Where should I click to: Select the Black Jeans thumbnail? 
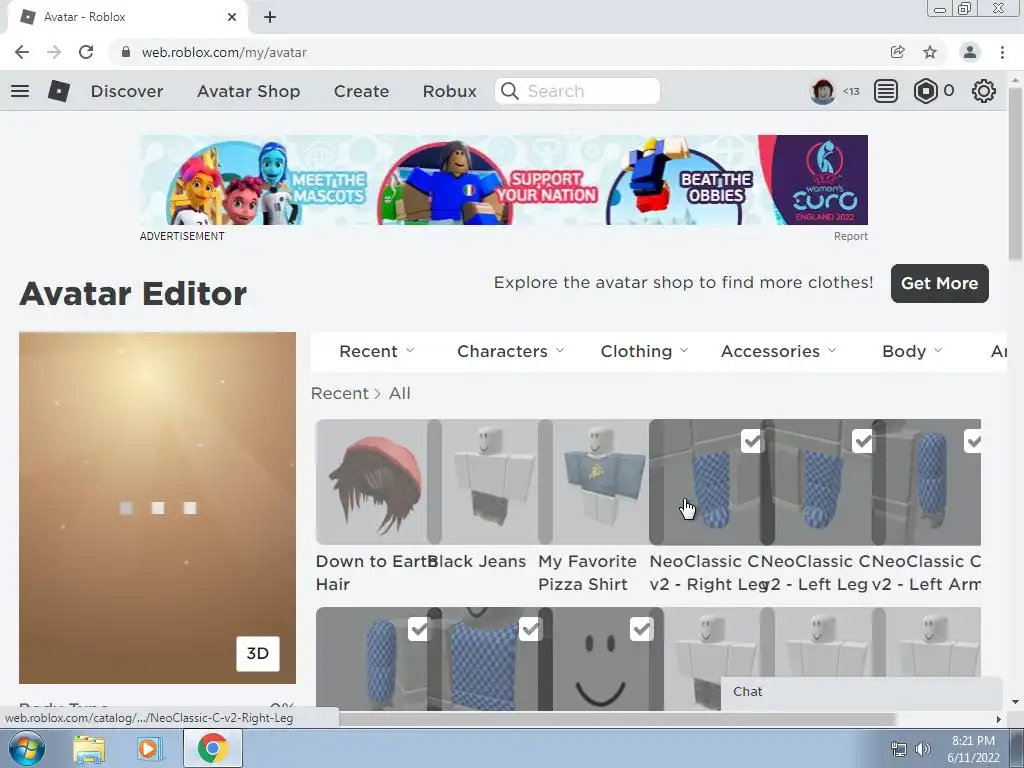pos(485,482)
